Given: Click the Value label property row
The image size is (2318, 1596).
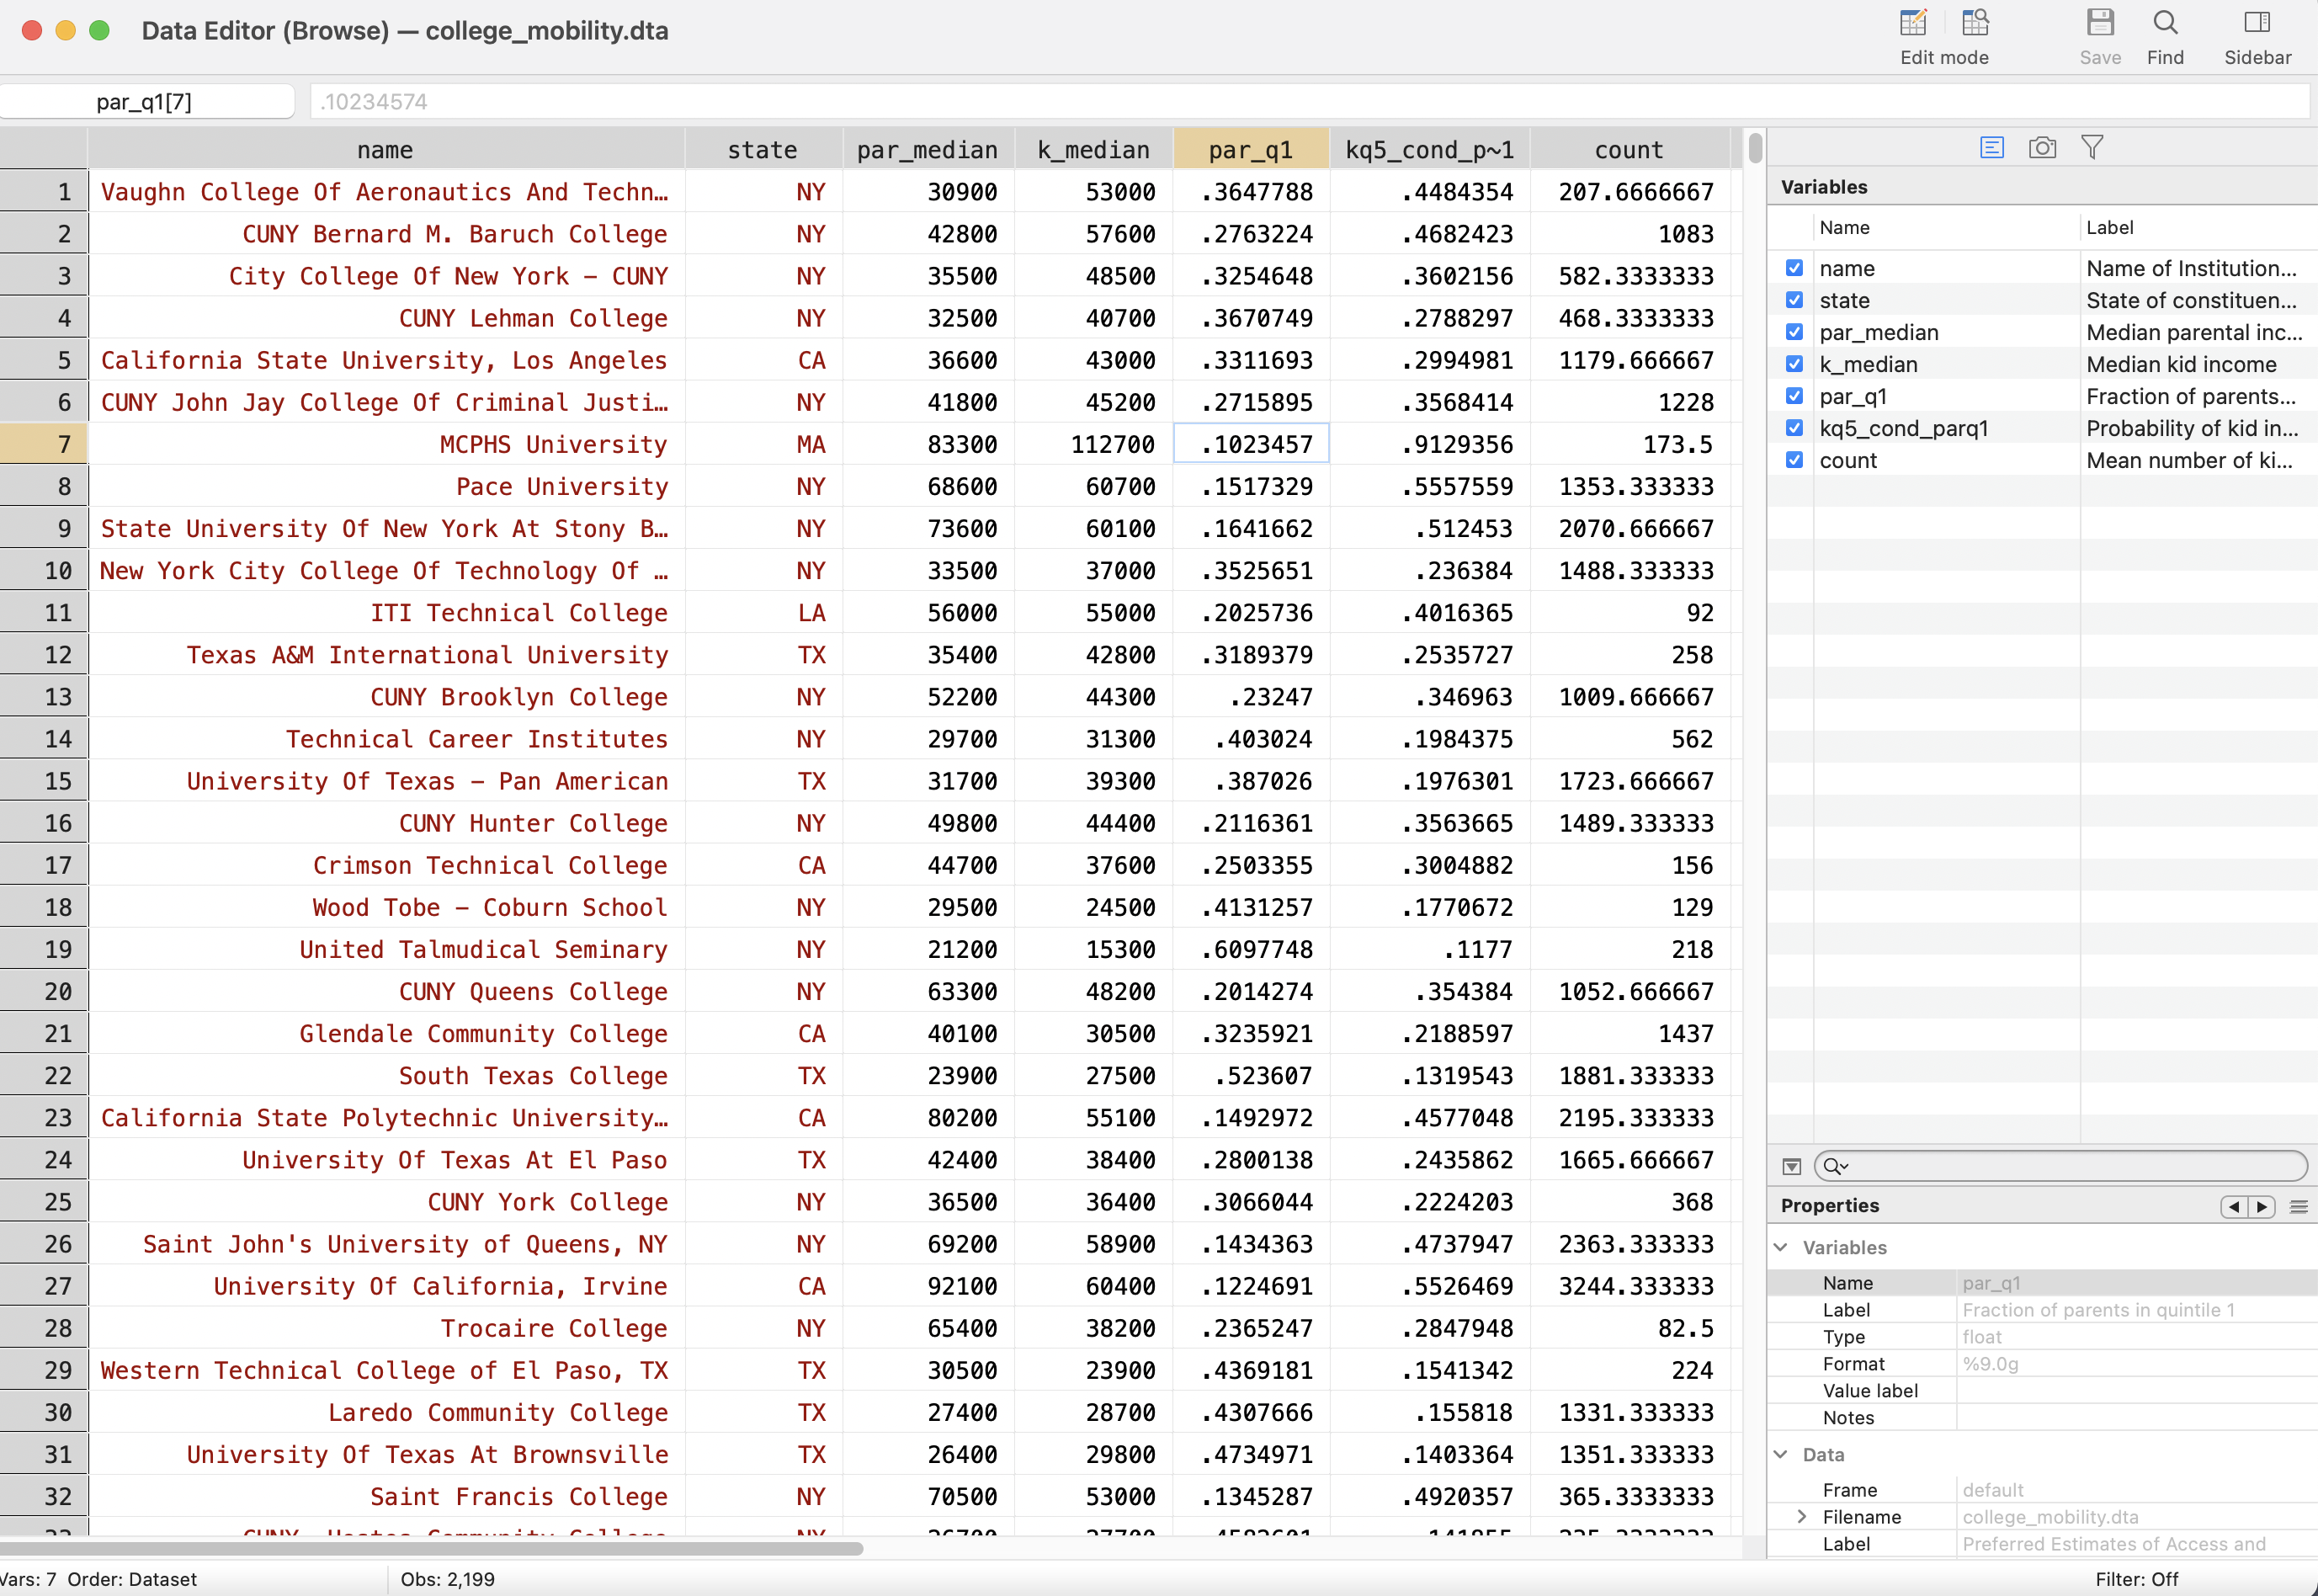Looking at the screenshot, I should pos(2042,1391).
